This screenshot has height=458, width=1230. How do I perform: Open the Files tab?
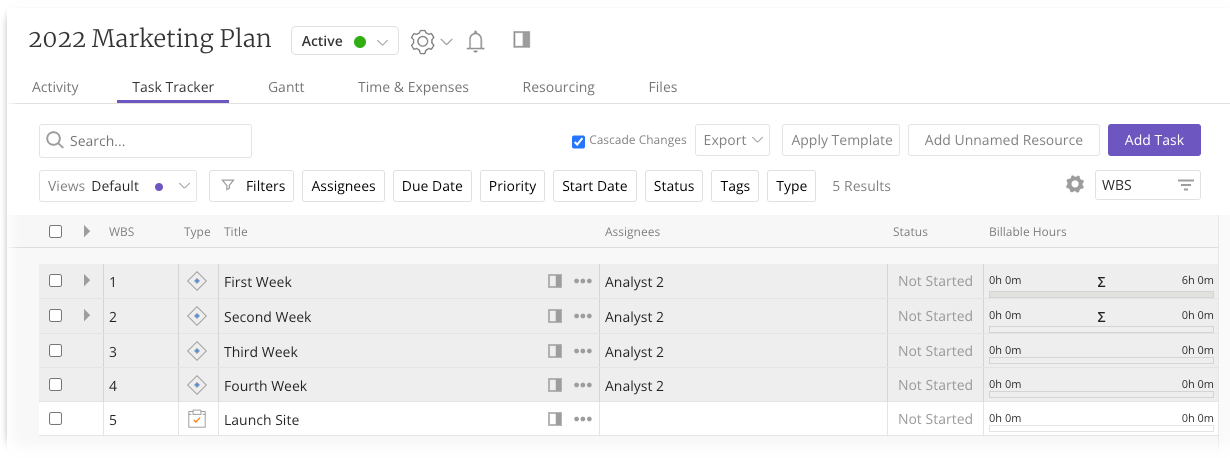pyautogui.click(x=663, y=87)
